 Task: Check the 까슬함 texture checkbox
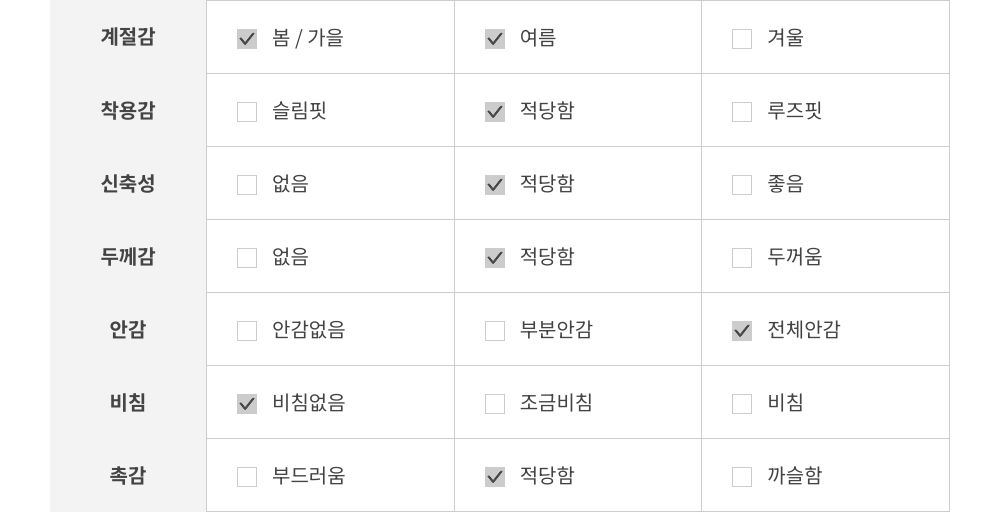coord(742,477)
